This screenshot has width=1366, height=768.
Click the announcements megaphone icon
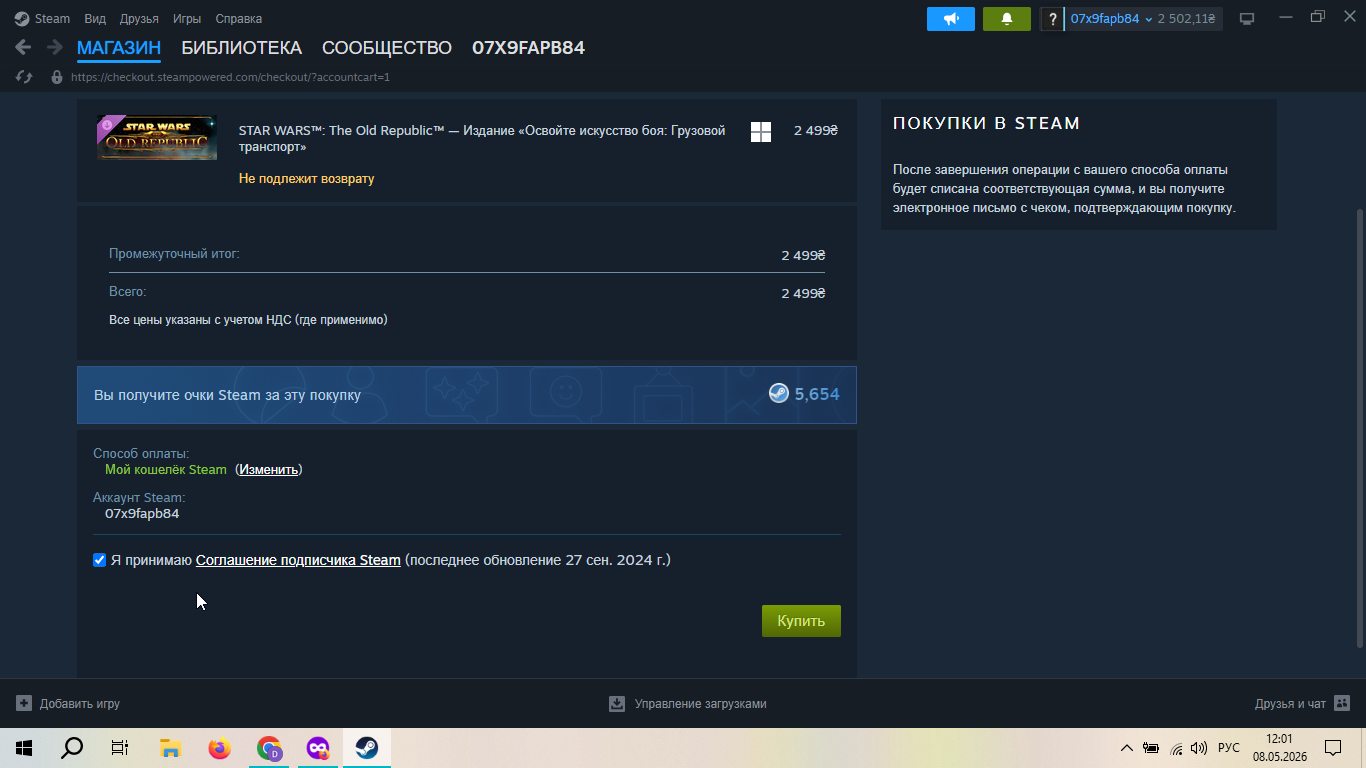[951, 19]
